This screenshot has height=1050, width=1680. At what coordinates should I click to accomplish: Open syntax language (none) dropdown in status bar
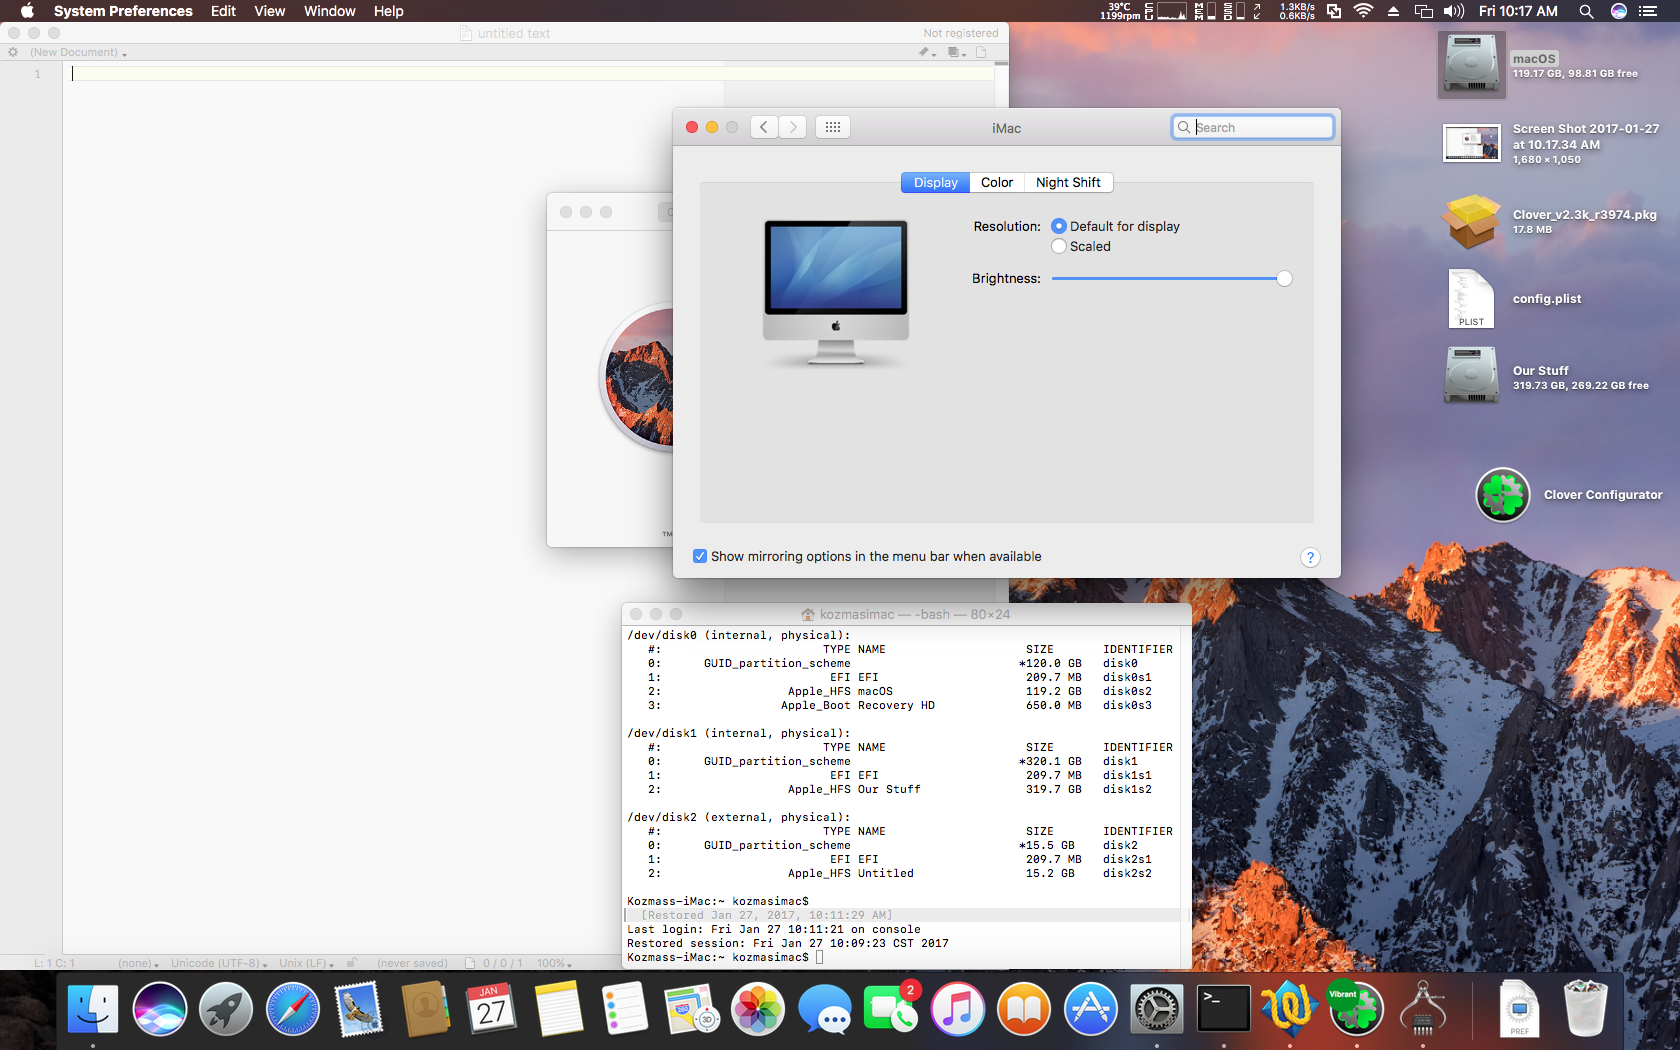pyautogui.click(x=138, y=963)
